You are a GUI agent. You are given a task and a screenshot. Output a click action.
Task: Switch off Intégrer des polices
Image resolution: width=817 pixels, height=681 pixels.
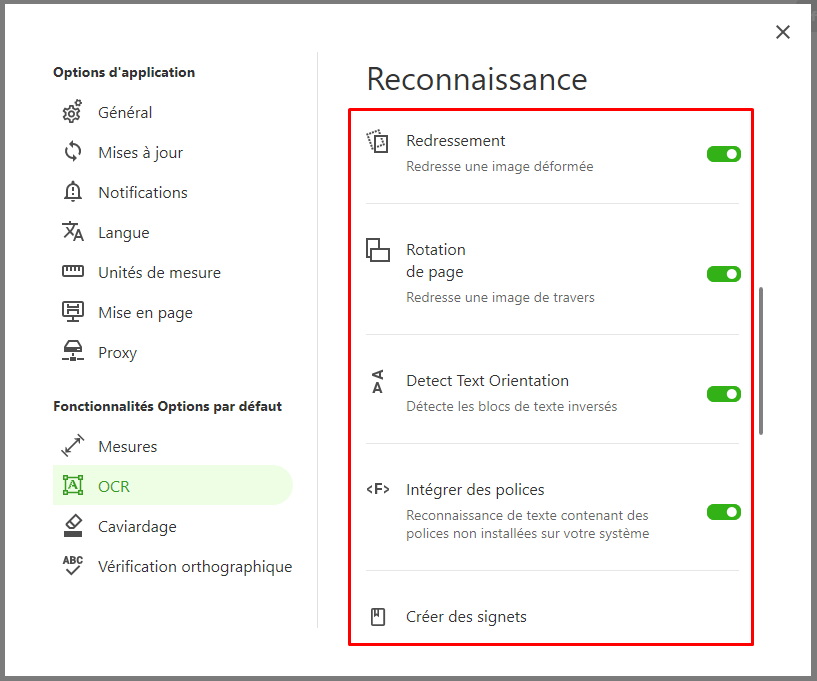724,512
